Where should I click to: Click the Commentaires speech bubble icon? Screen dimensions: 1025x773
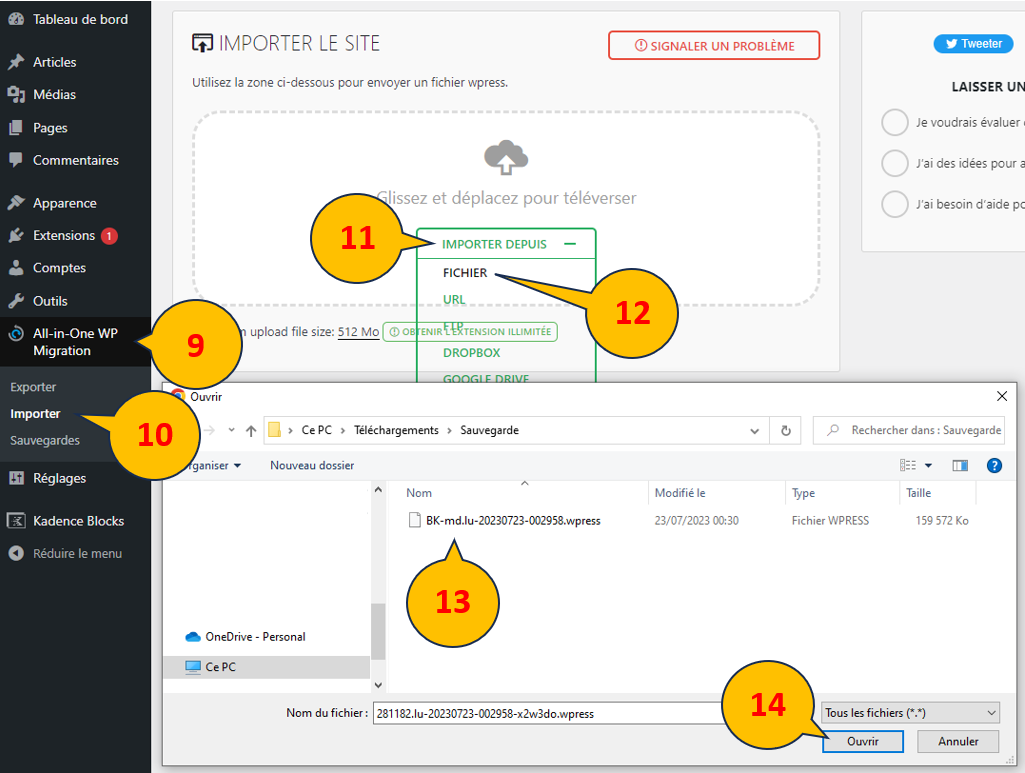(16, 160)
